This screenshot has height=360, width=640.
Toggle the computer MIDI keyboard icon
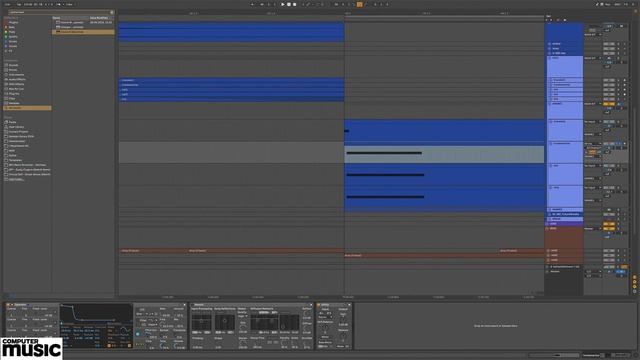click(602, 4)
